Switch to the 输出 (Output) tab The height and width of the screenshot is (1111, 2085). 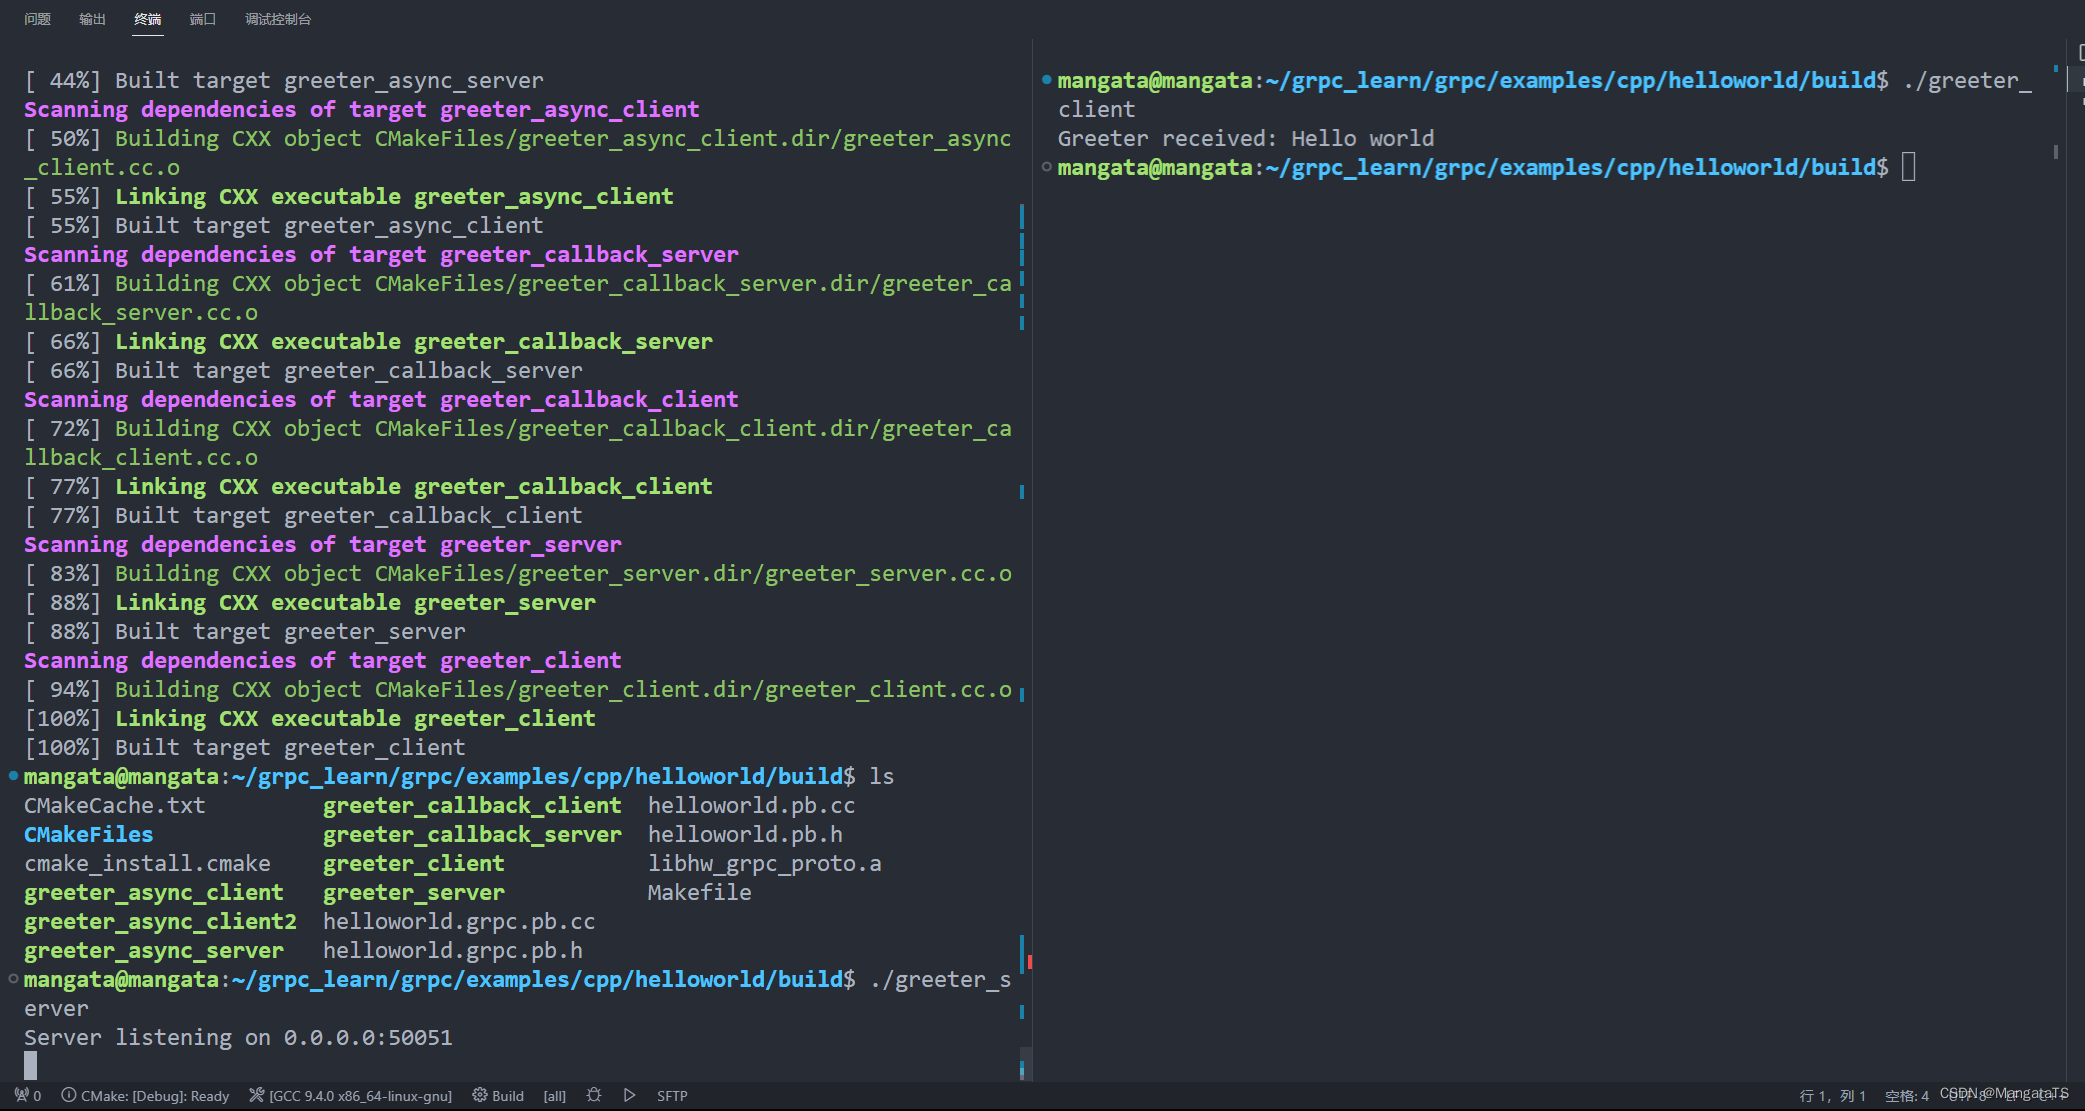pyautogui.click(x=92, y=19)
